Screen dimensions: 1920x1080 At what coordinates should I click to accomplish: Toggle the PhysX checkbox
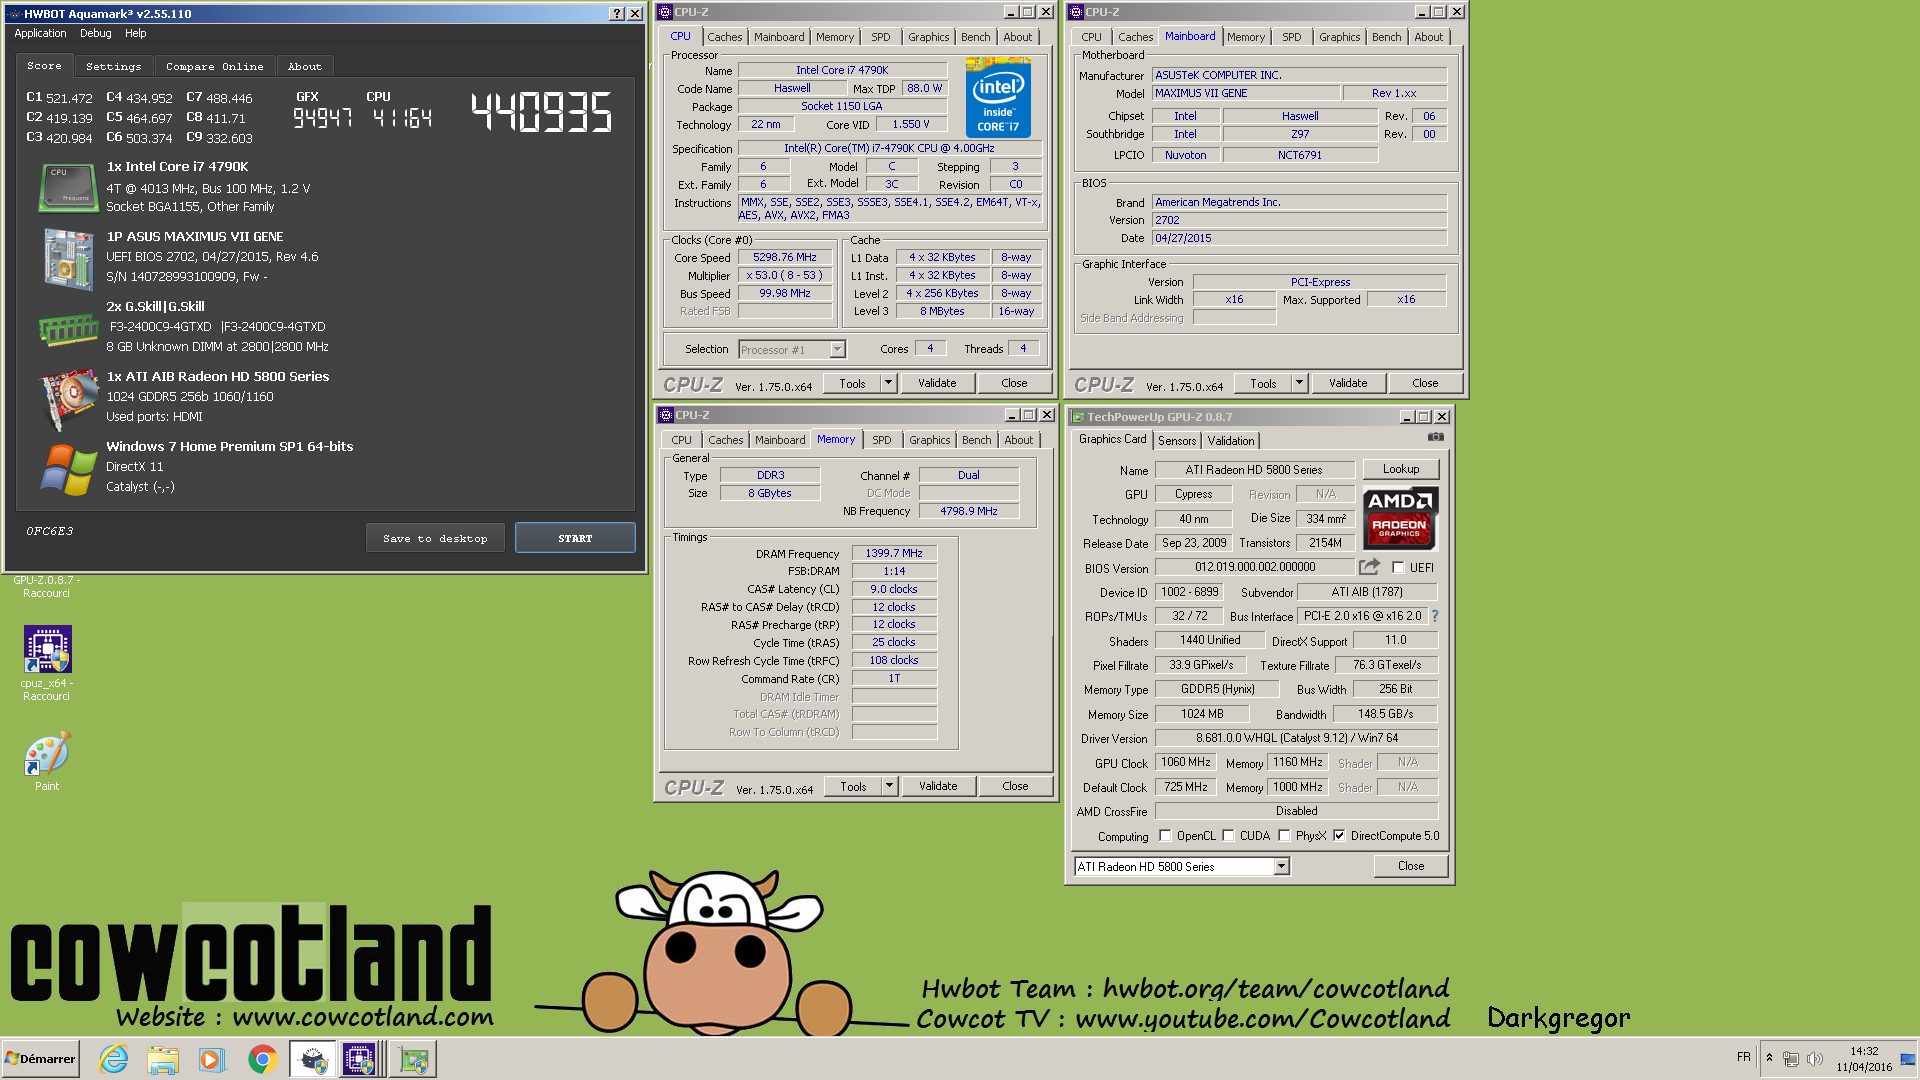point(1284,836)
